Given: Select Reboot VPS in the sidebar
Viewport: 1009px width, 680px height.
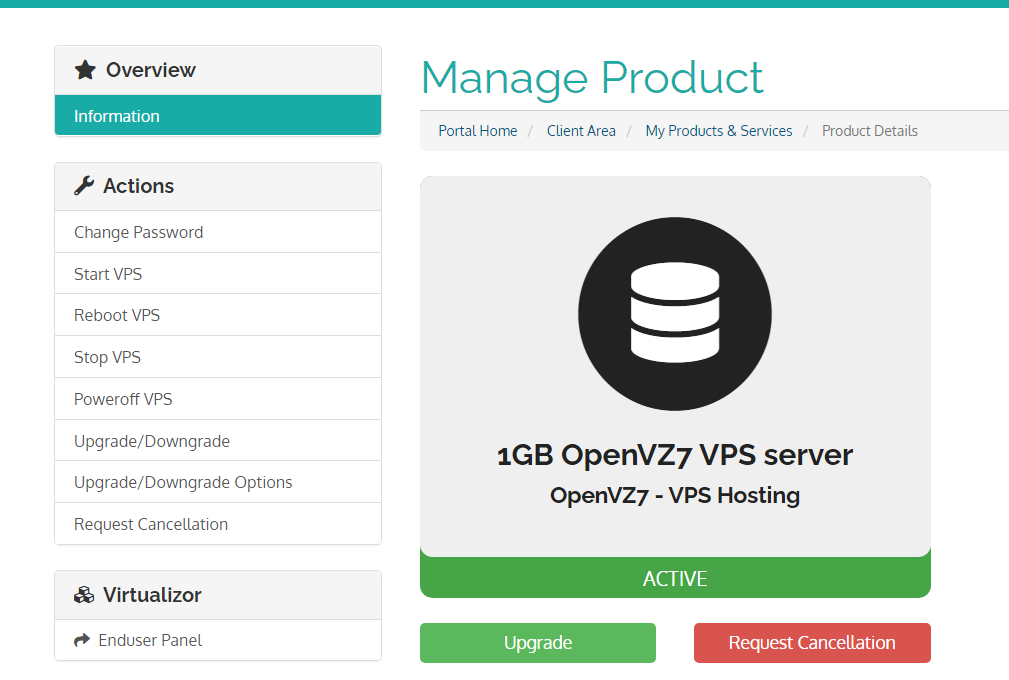Looking at the screenshot, I should click(x=117, y=315).
